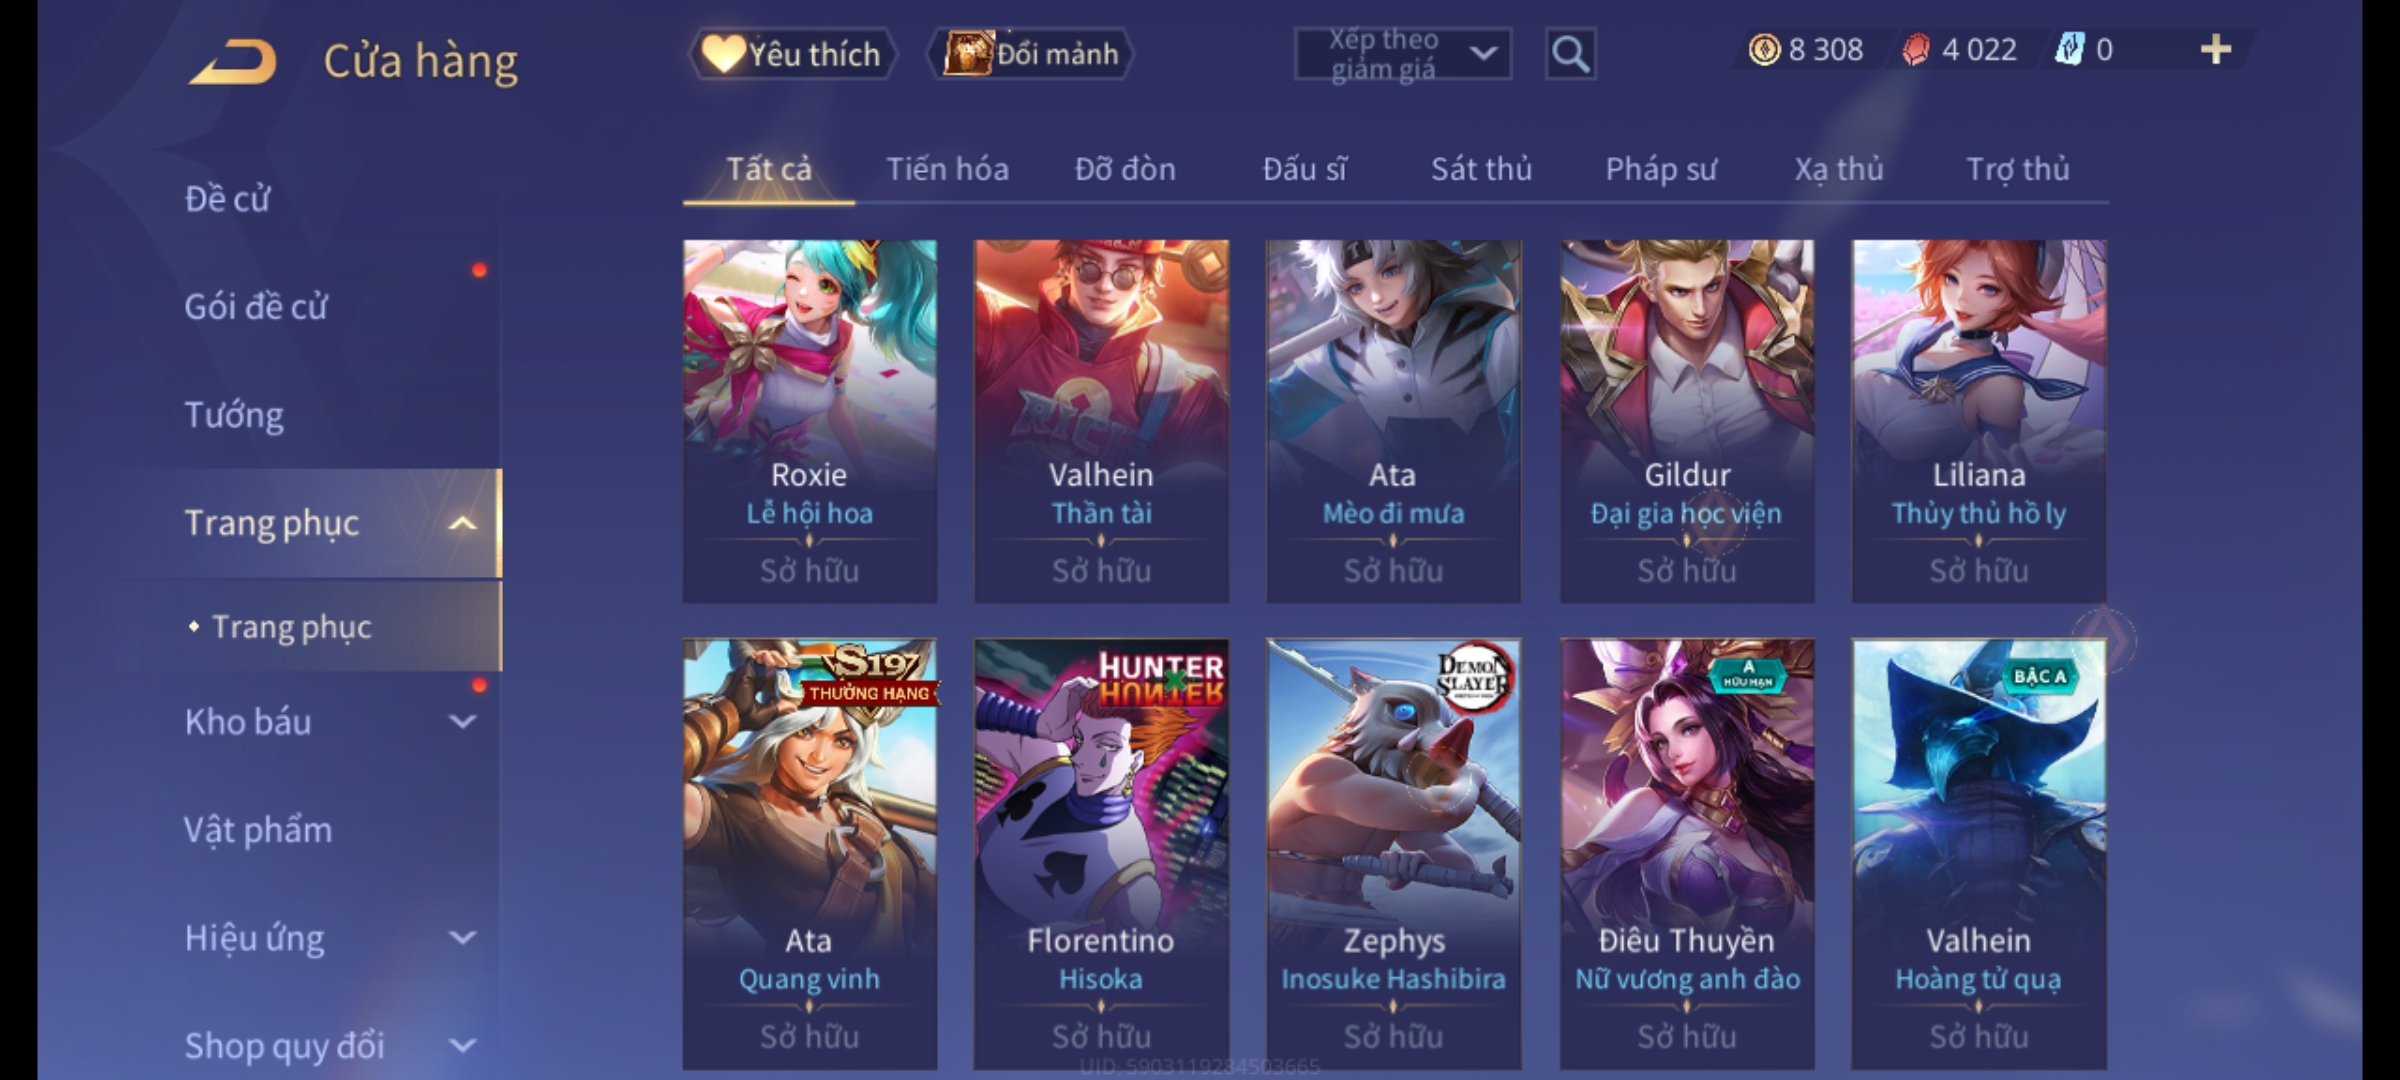Open Yêu thích favorites heart button
Screen dimensions: 2400x1080
click(x=793, y=54)
